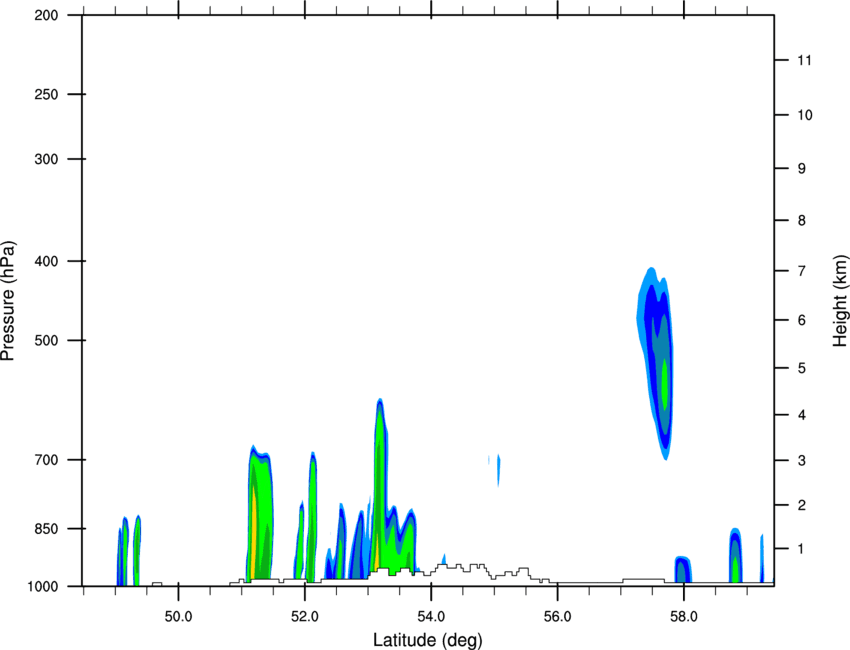The image size is (850, 650).
Task: Select the 300 pressure tick label
Action: (x=46, y=159)
